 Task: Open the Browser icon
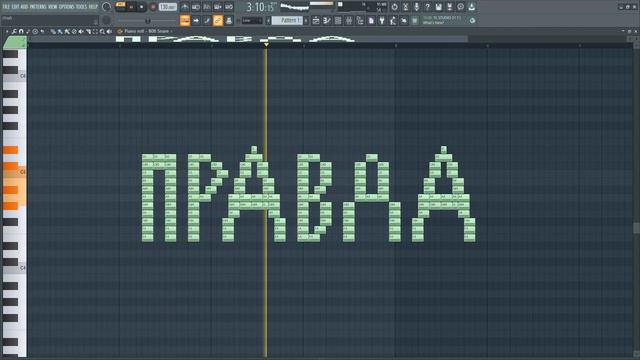360,20
